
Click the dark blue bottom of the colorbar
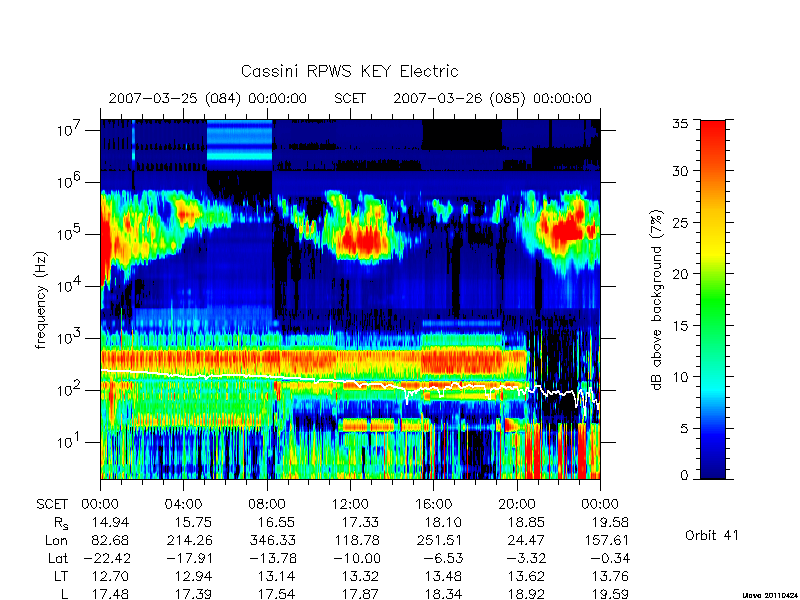click(x=713, y=467)
